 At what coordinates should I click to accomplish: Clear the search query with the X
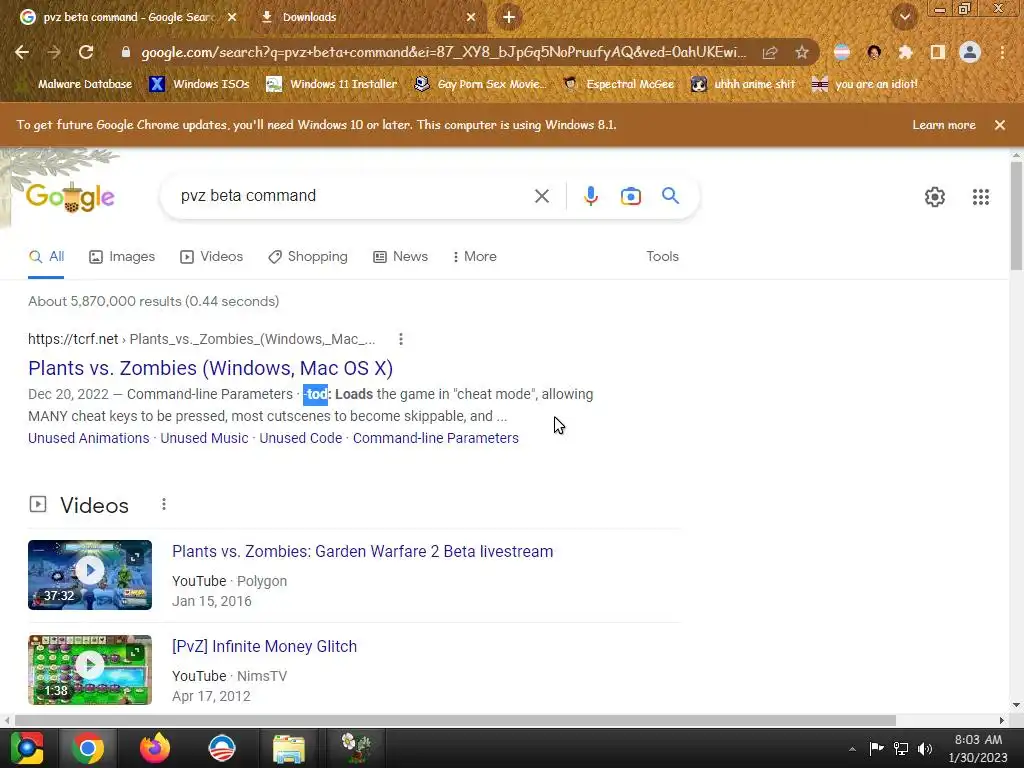pos(541,196)
